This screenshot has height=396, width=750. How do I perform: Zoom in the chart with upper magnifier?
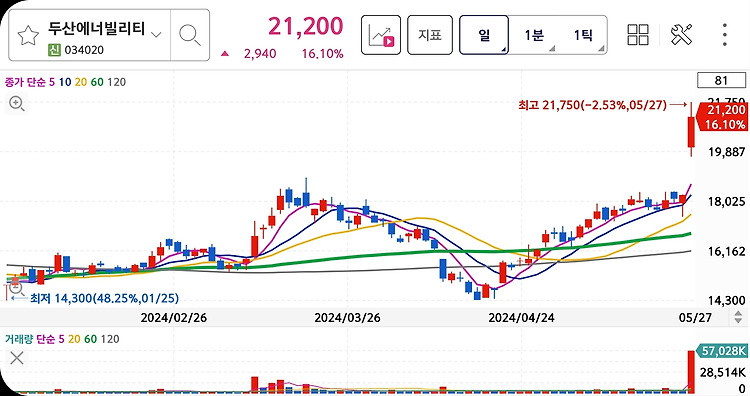(x=17, y=103)
